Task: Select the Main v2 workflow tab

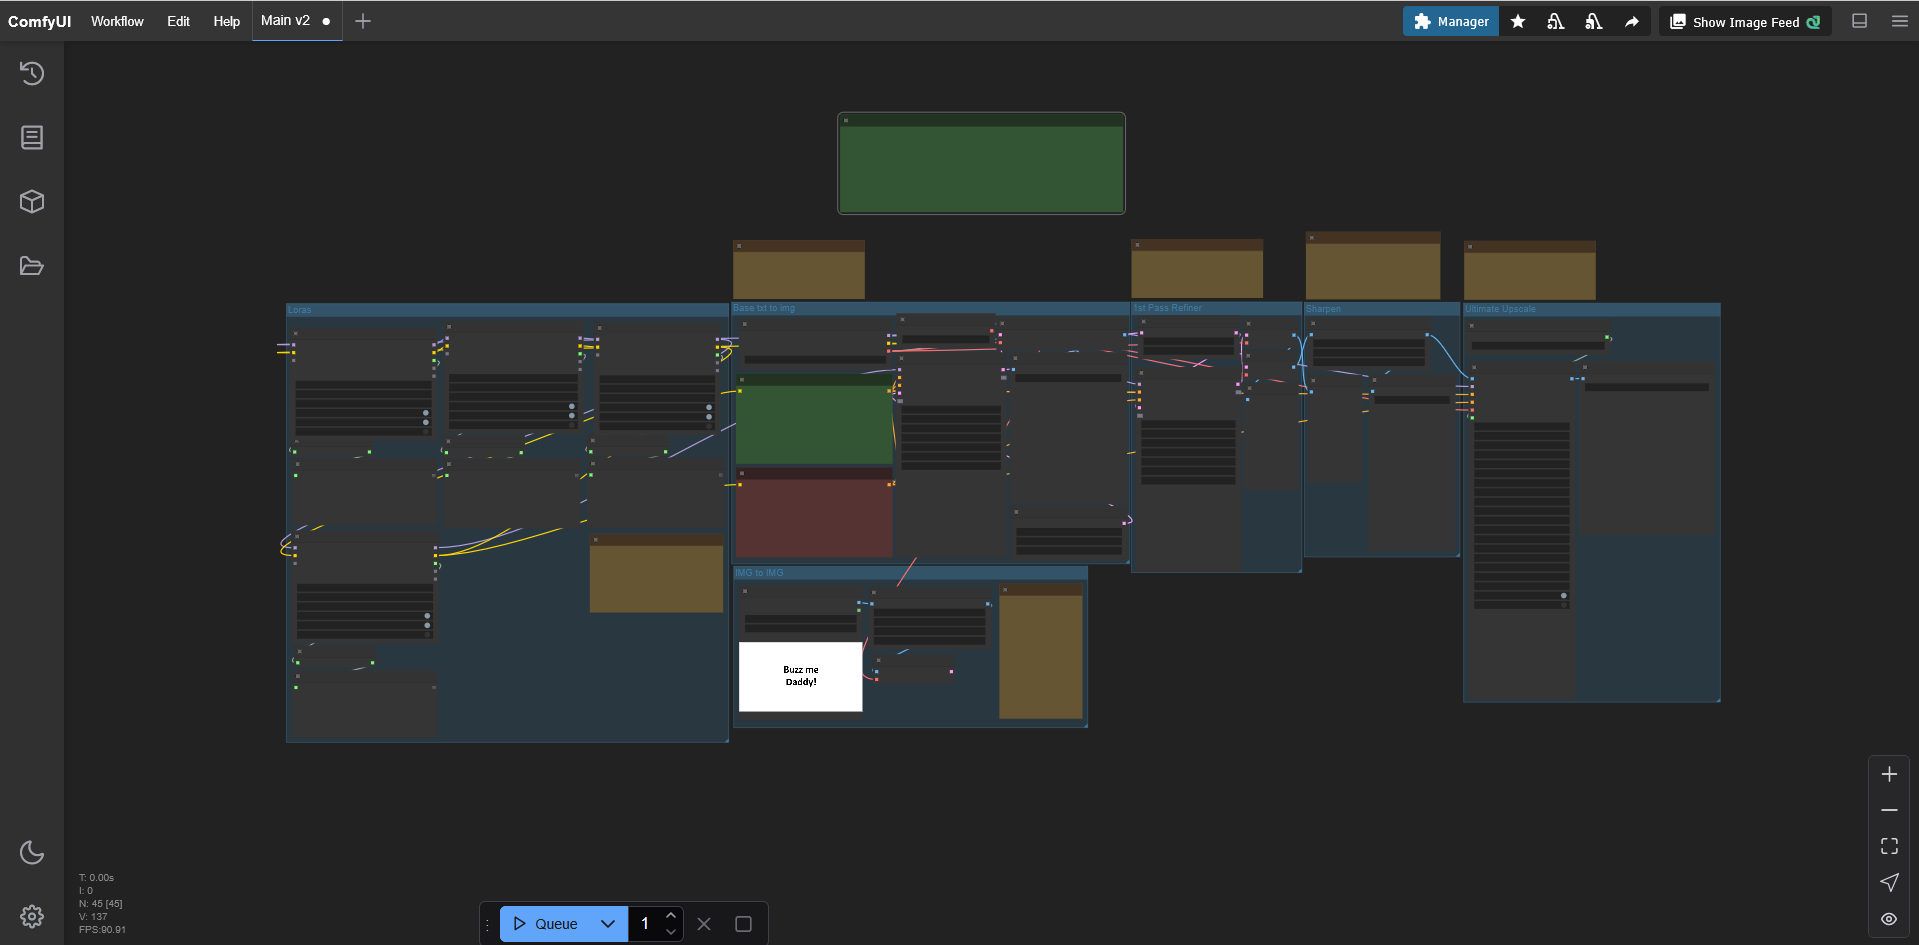Action: (296, 21)
